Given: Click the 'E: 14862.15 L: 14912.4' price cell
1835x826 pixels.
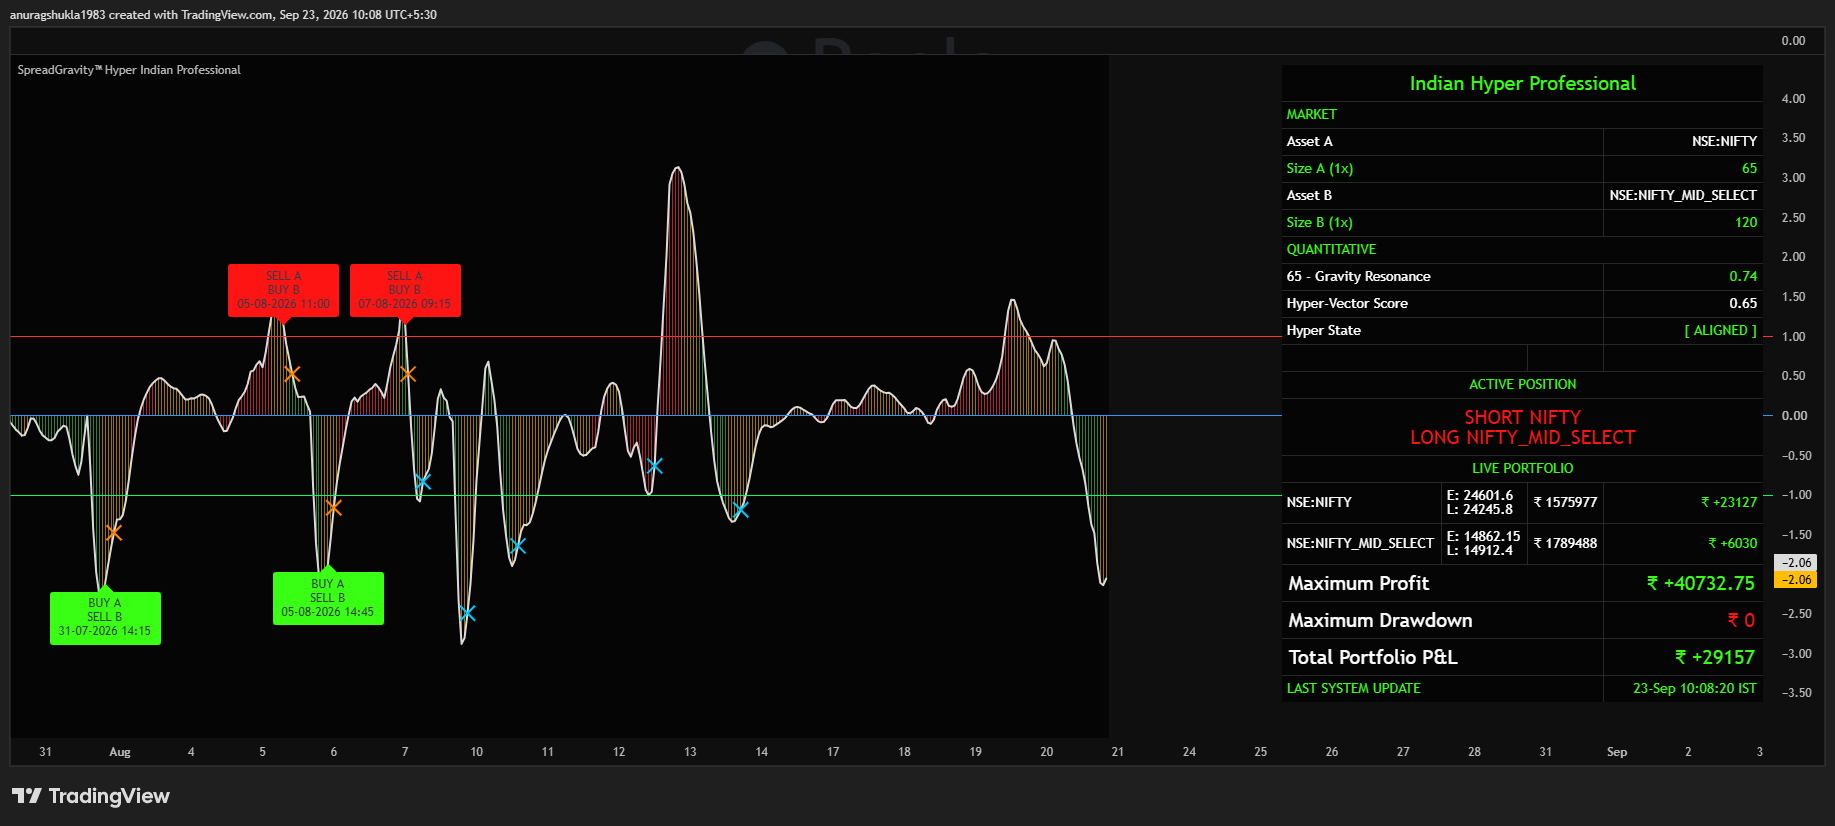Looking at the screenshot, I should [x=1483, y=544].
